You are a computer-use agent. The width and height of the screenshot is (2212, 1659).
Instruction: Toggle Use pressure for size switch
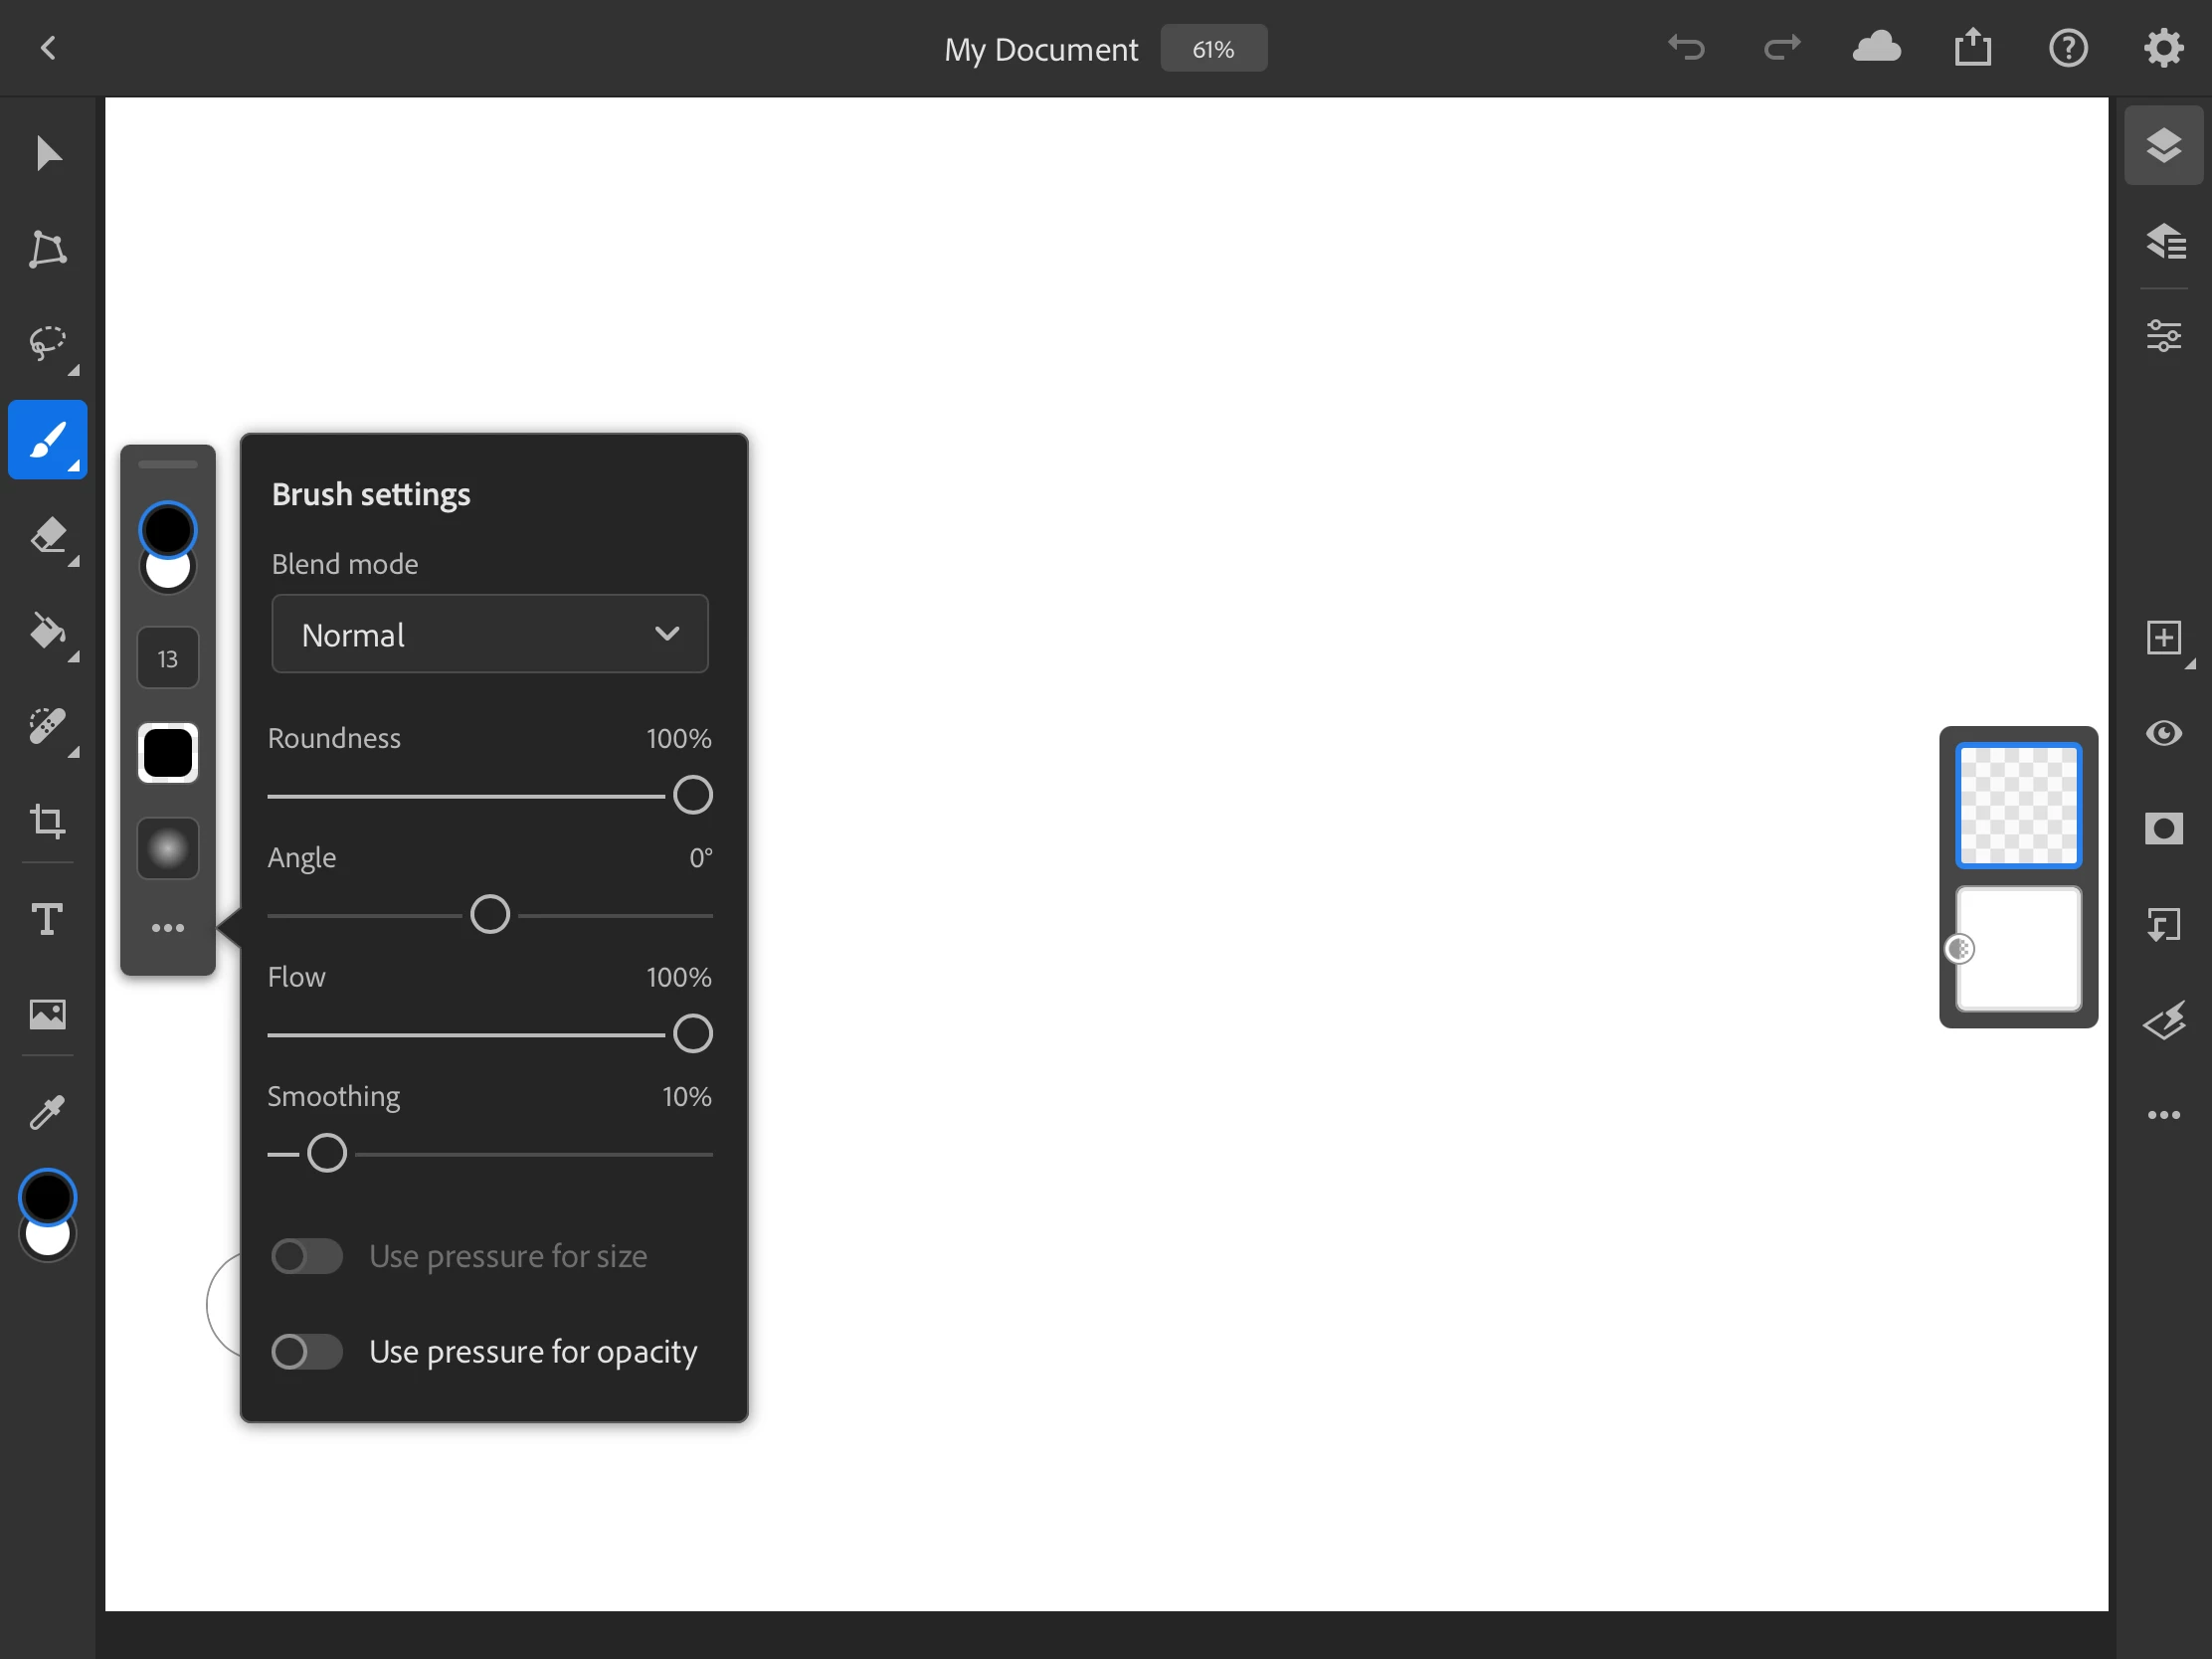click(x=307, y=1256)
